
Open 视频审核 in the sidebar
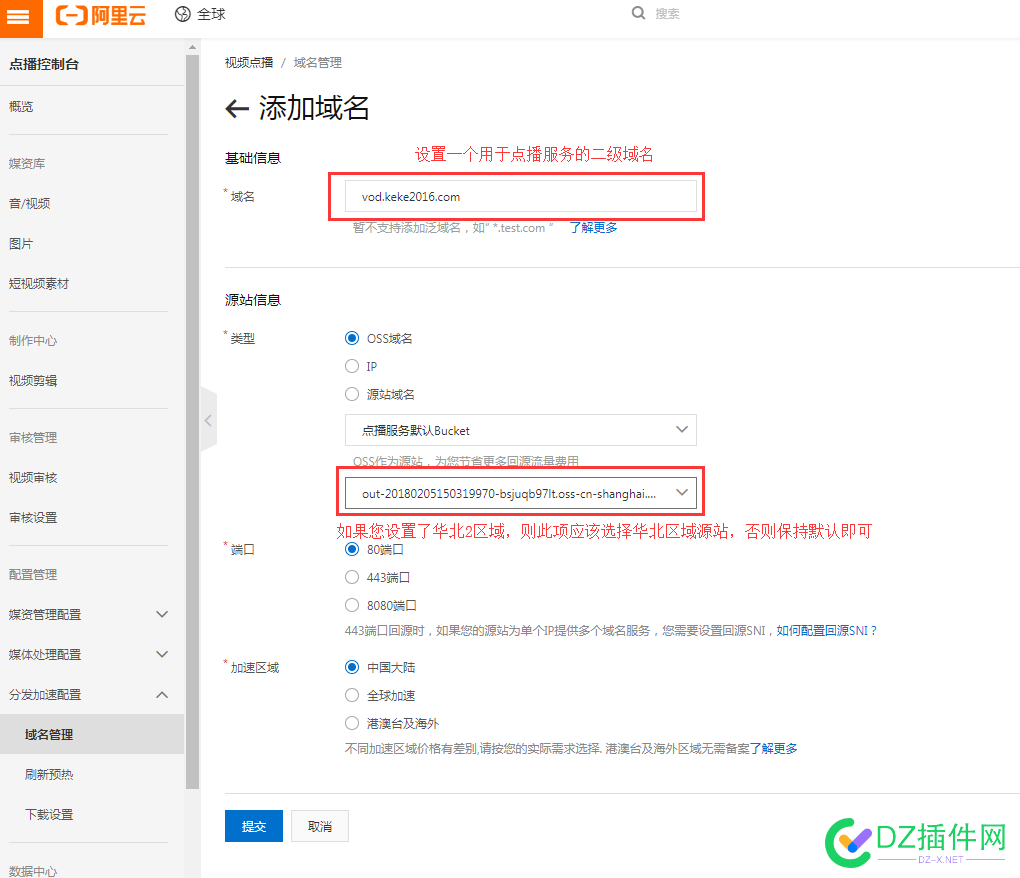tap(33, 478)
